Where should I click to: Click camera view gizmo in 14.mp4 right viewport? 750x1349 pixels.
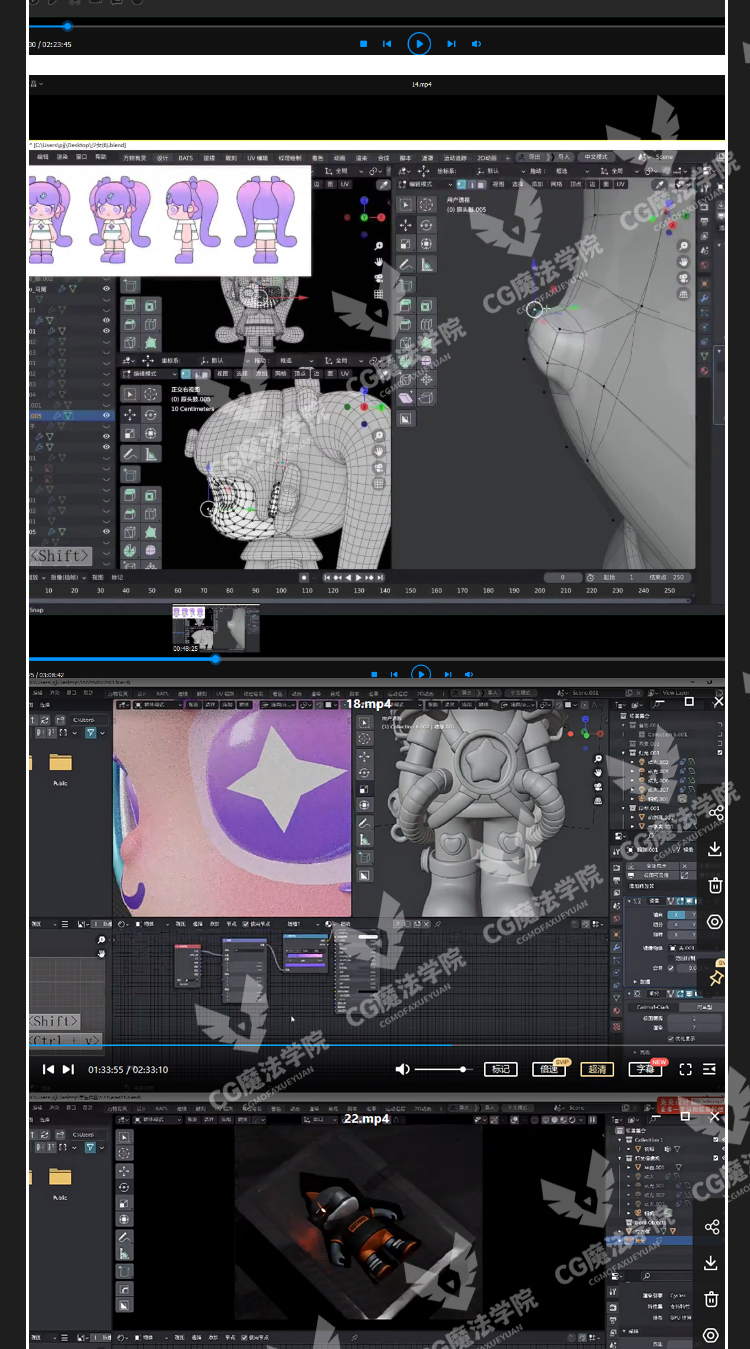tap(683, 278)
